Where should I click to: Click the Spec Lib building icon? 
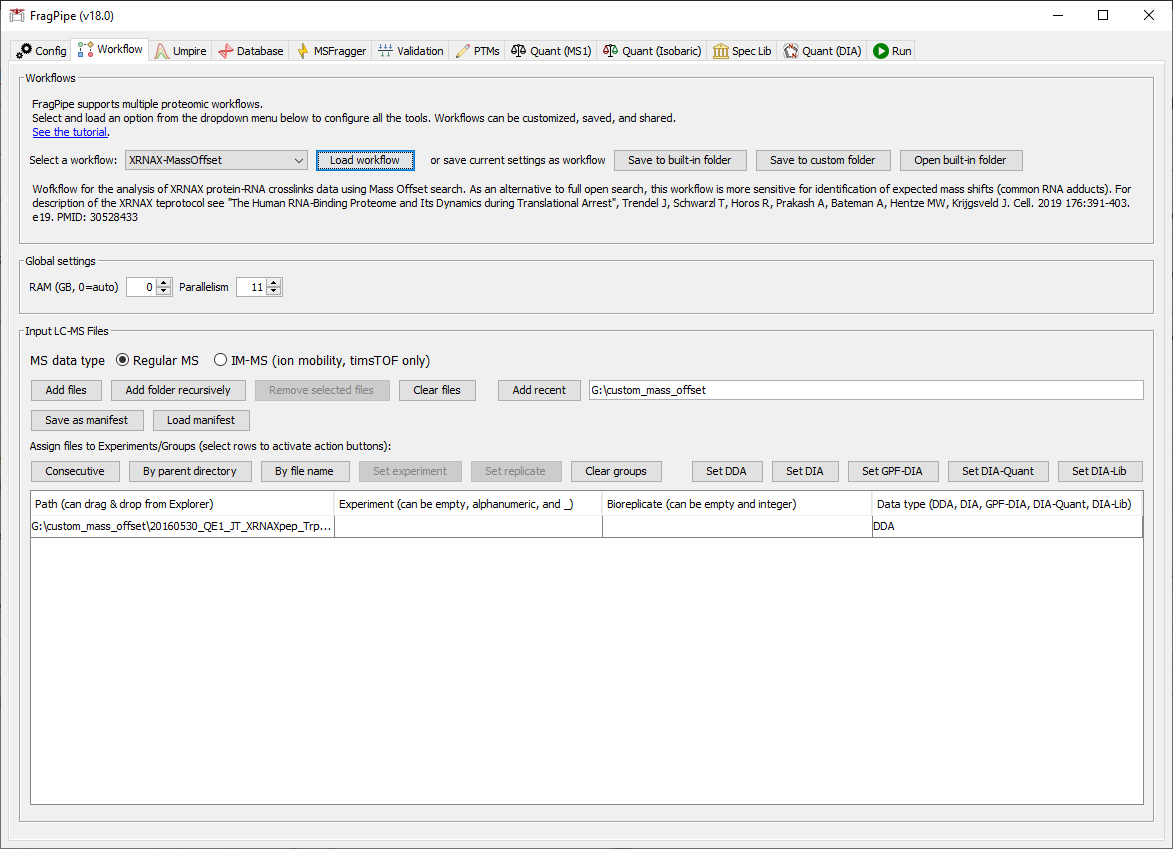[720, 51]
